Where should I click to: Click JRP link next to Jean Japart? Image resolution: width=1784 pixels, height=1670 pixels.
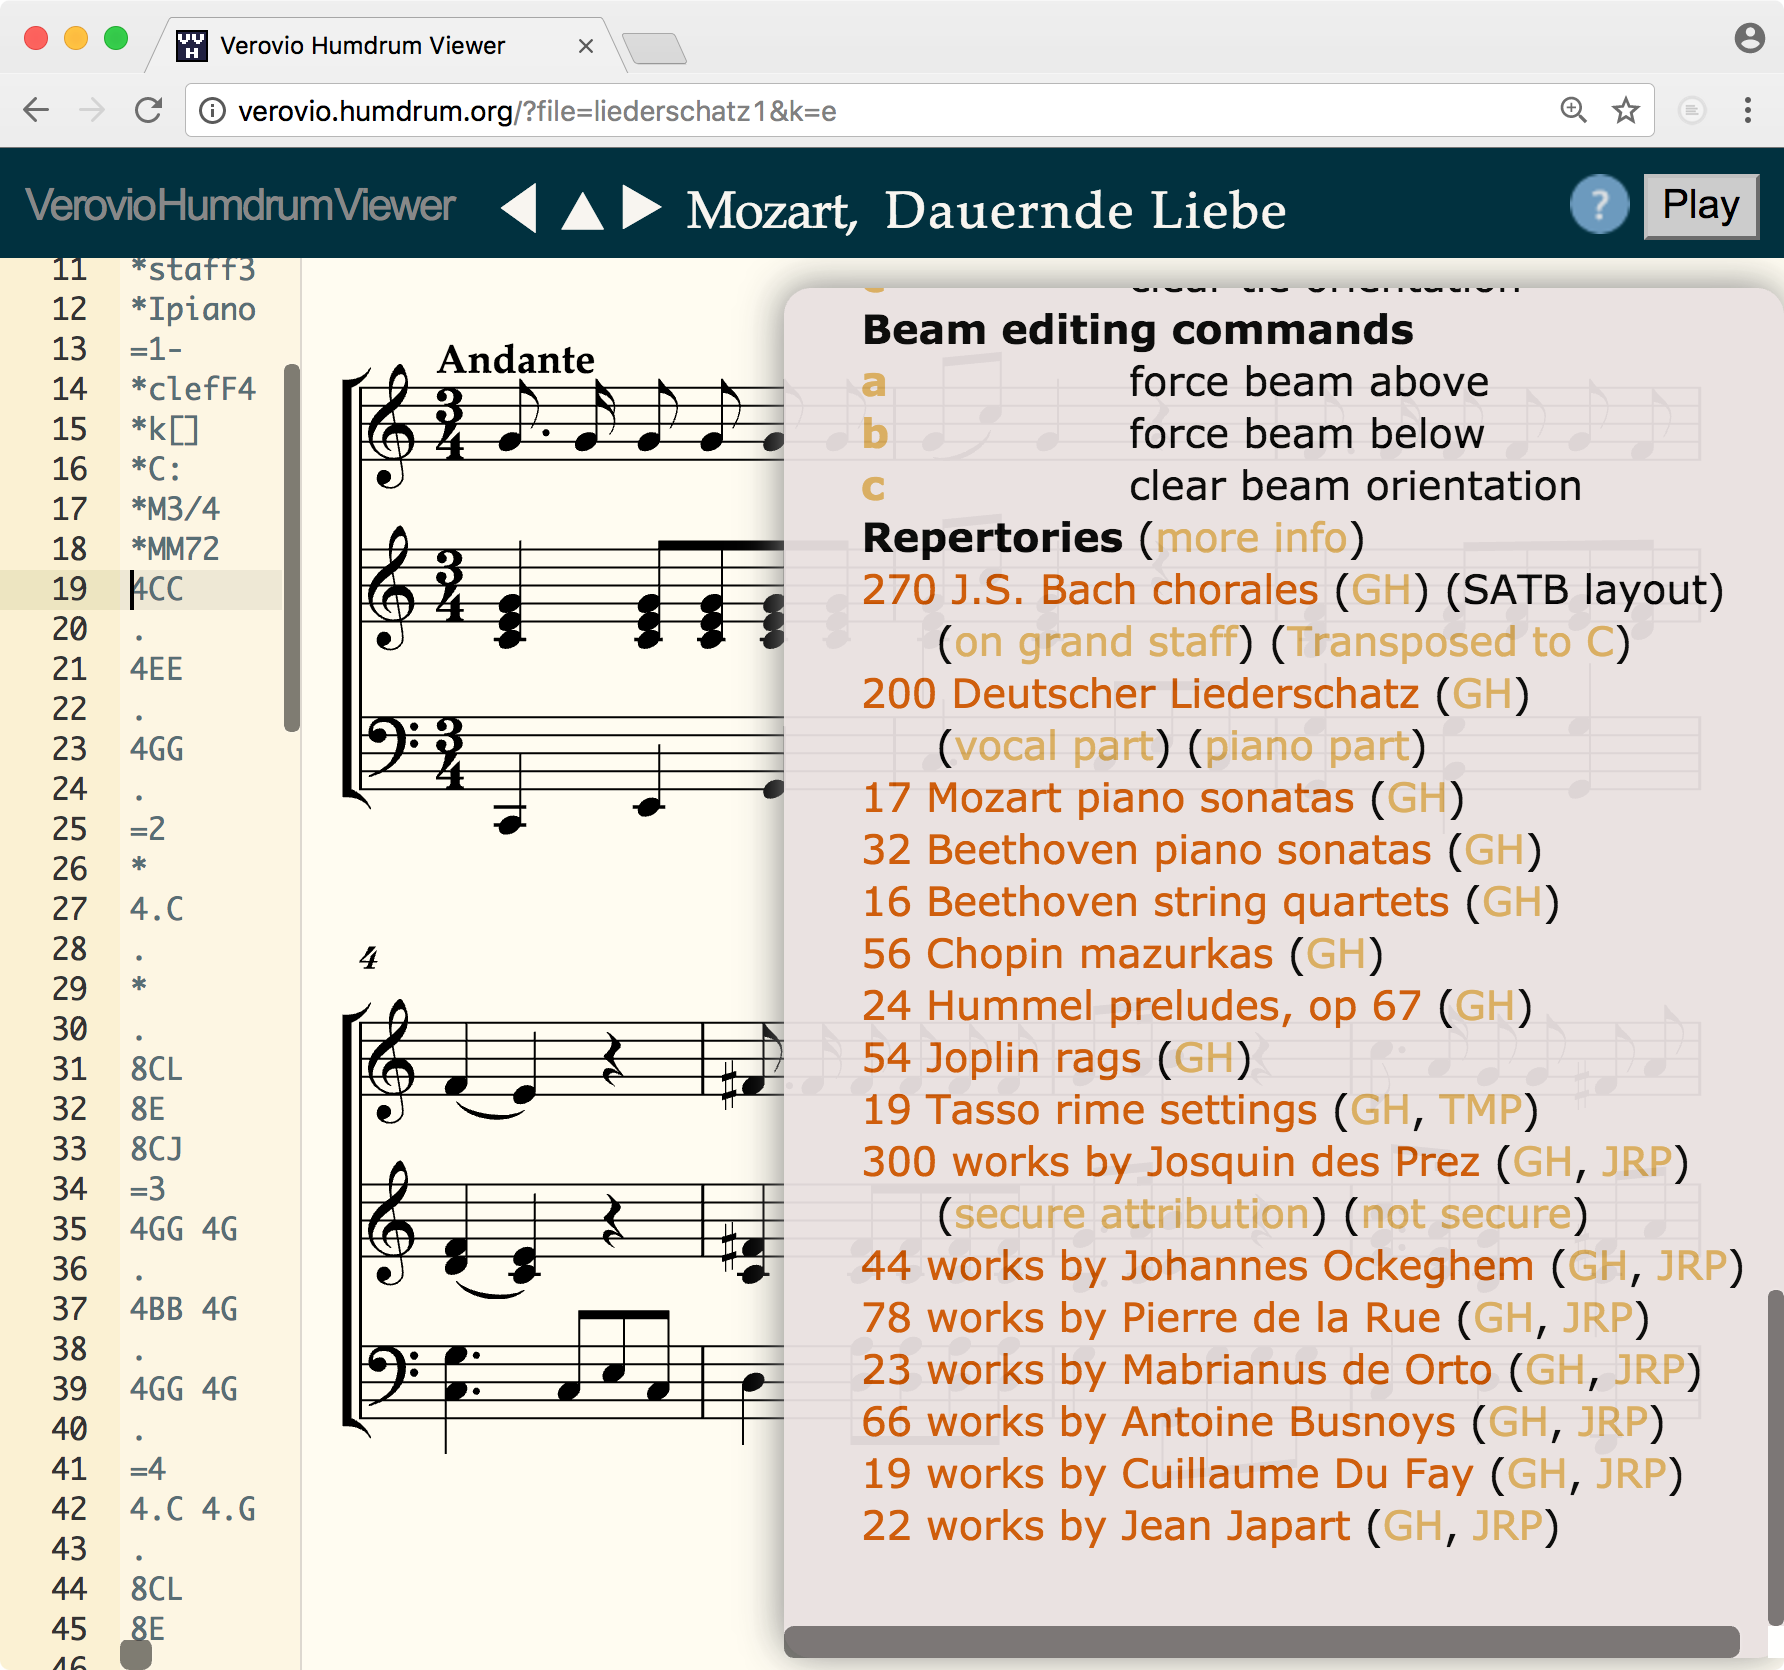[x=1507, y=1526]
